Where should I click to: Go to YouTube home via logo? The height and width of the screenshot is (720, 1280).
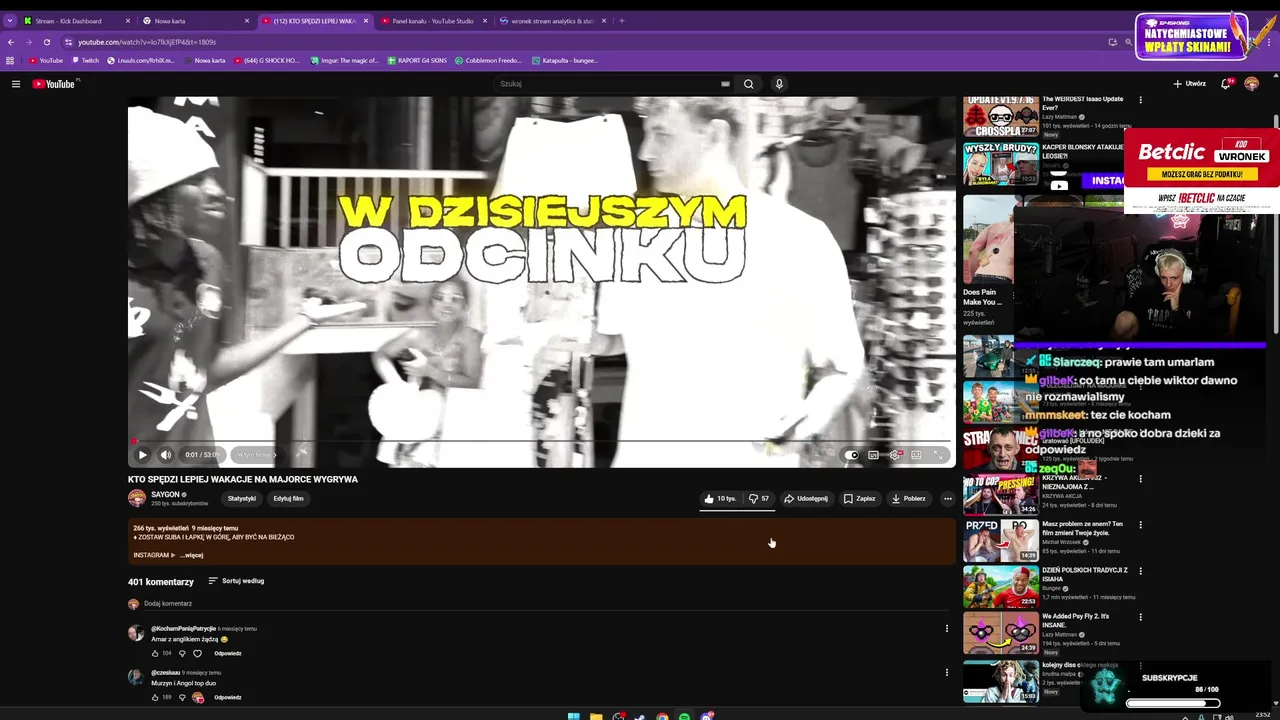pos(54,84)
